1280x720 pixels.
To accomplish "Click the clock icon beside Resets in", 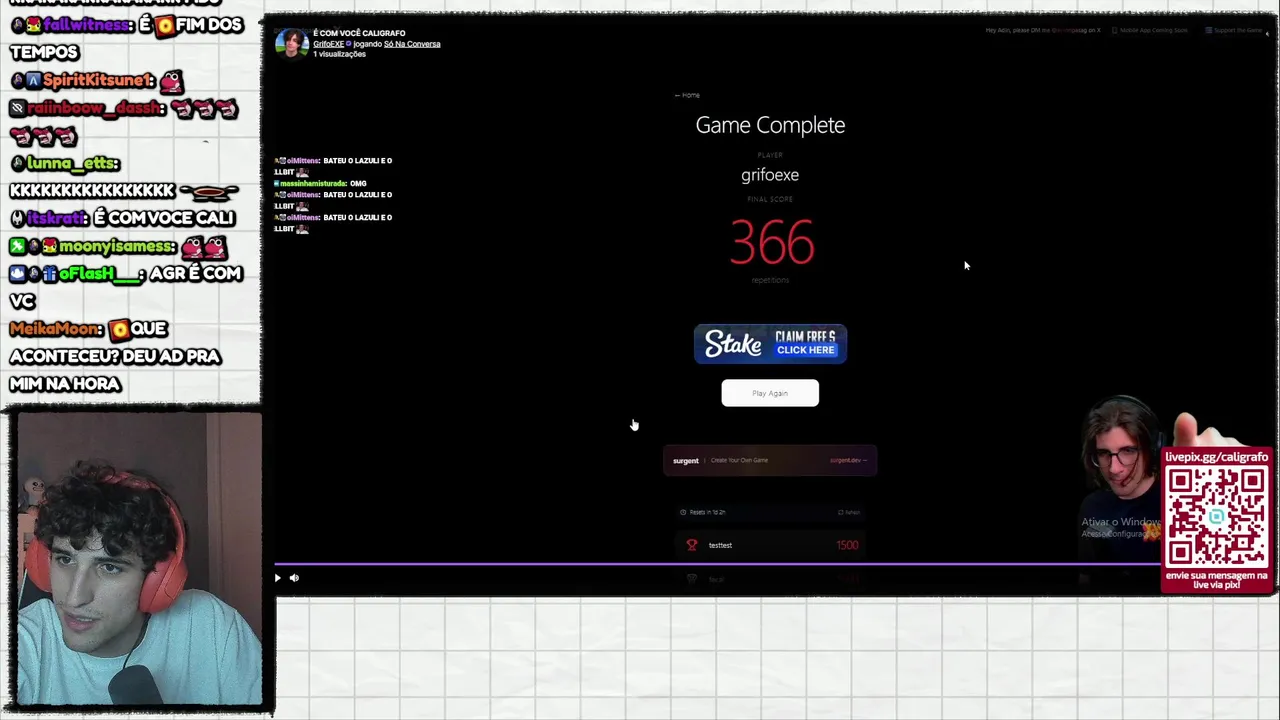I will [683, 512].
